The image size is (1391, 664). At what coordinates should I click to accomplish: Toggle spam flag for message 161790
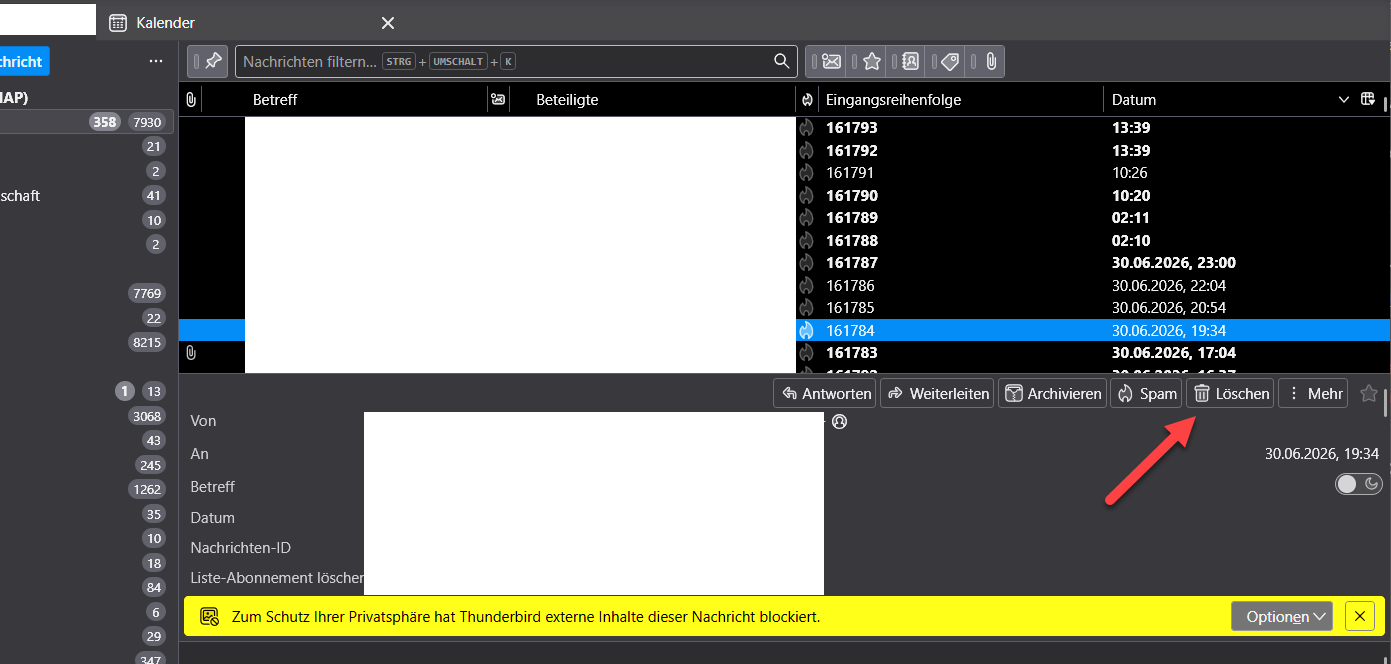[x=807, y=195]
